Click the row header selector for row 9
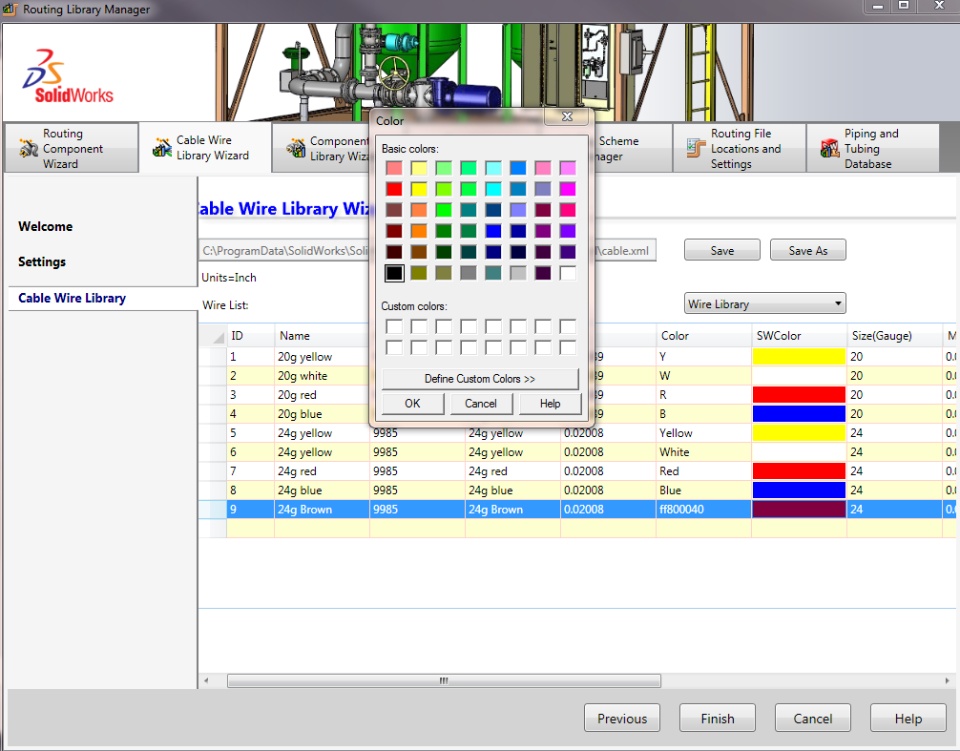This screenshot has height=751, width=960. (x=212, y=509)
